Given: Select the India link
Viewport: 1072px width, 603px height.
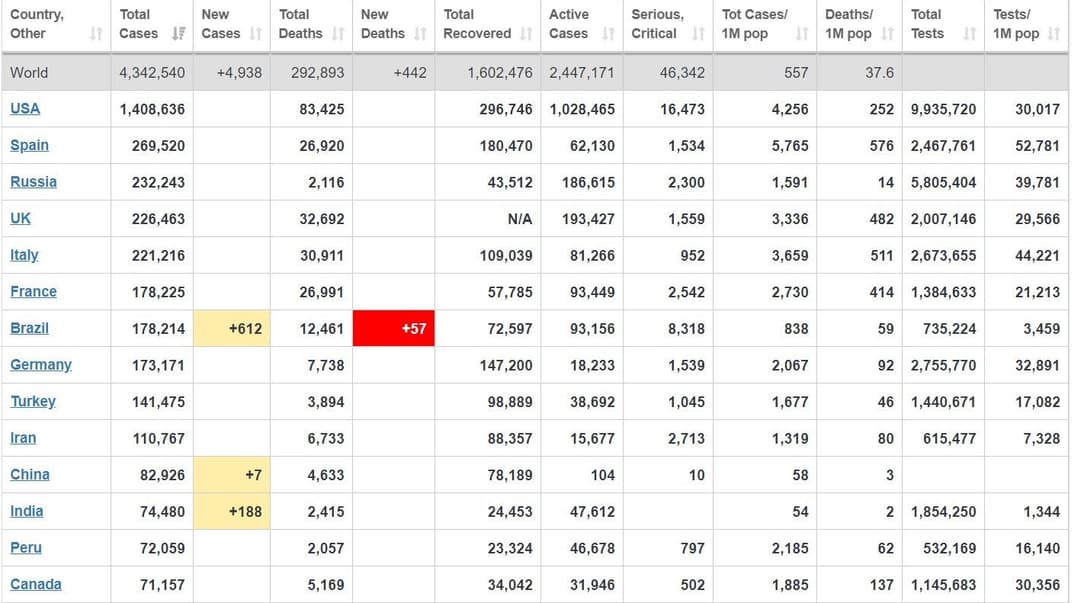Looking at the screenshot, I should point(27,511).
